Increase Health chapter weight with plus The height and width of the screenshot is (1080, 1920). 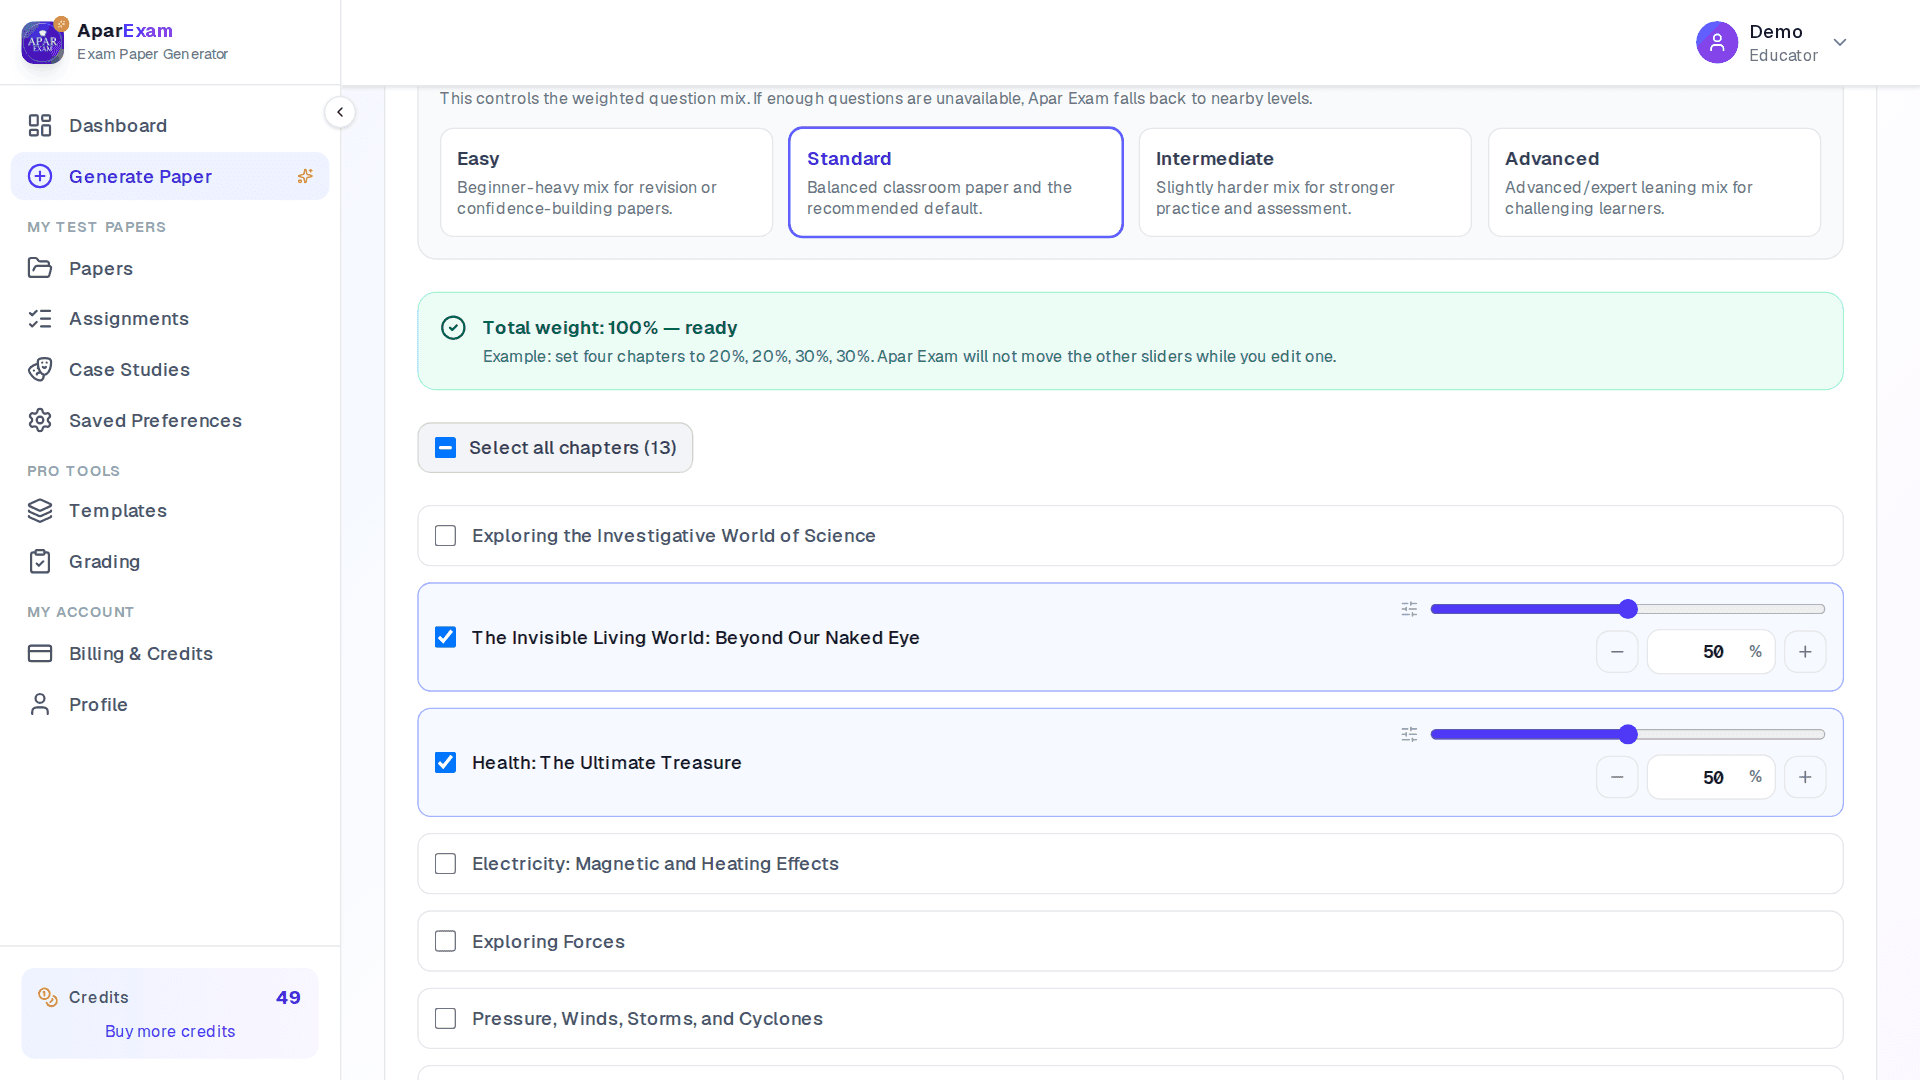click(x=1805, y=777)
